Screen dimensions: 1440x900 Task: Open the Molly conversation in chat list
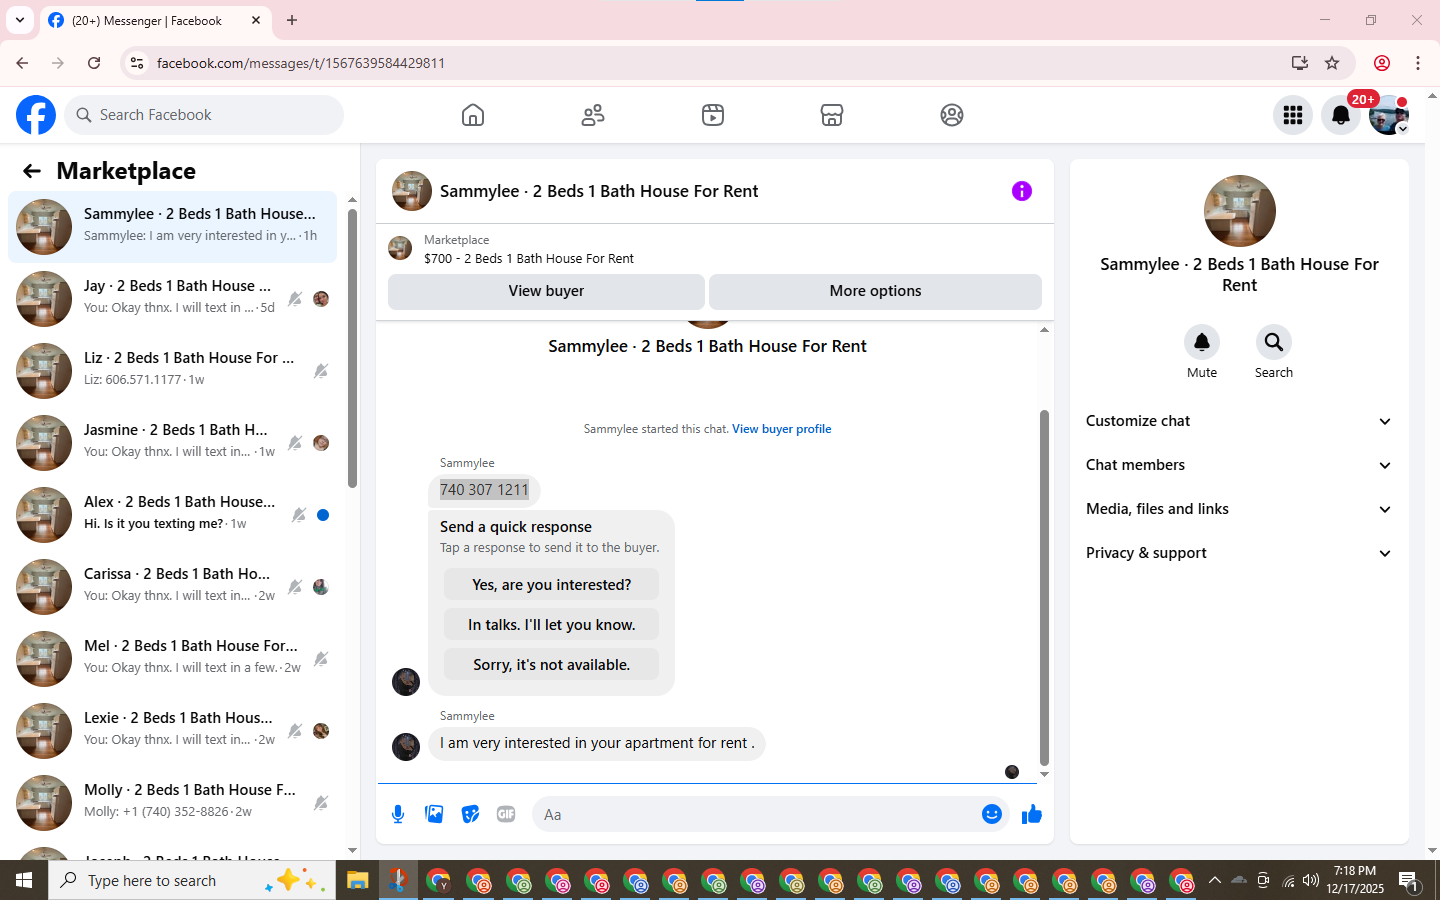[x=172, y=803]
